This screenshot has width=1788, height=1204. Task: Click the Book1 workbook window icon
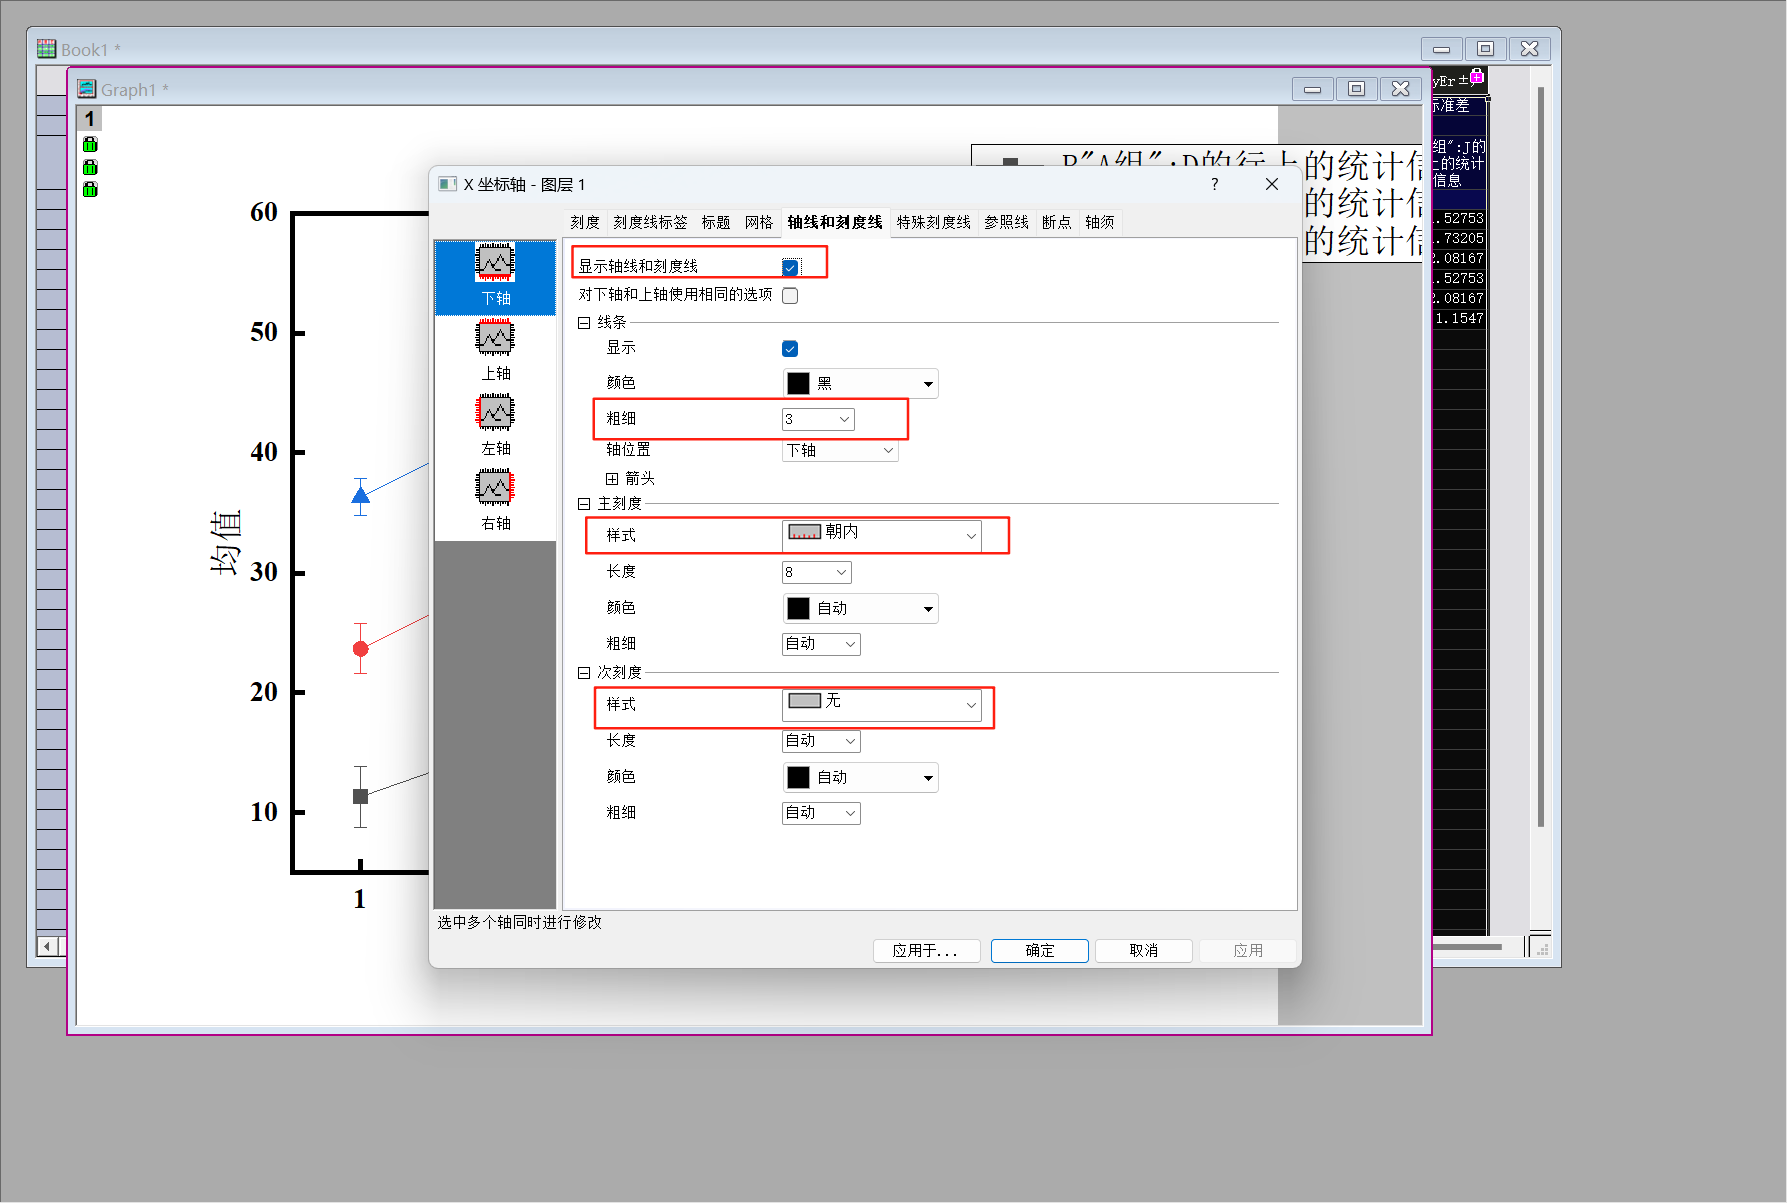click(x=47, y=48)
